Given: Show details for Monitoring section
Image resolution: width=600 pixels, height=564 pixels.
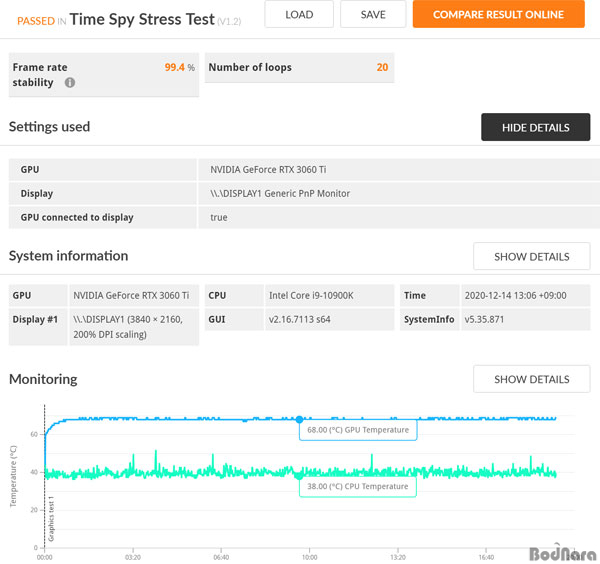Looking at the screenshot, I should (532, 379).
